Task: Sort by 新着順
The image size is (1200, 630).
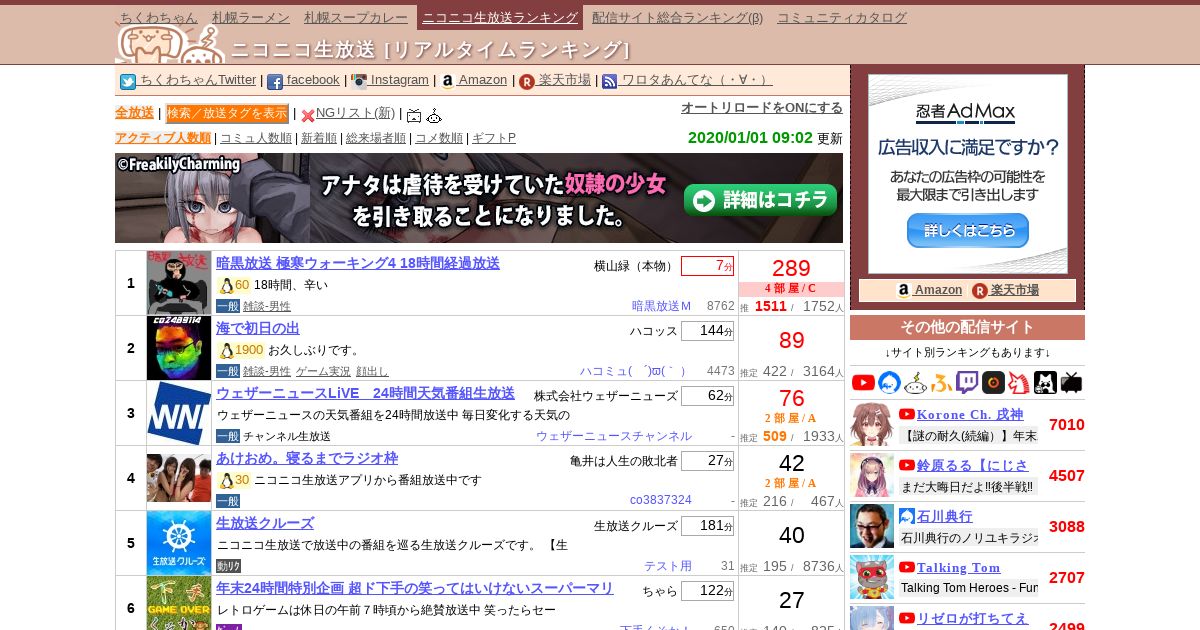Action: (x=319, y=138)
